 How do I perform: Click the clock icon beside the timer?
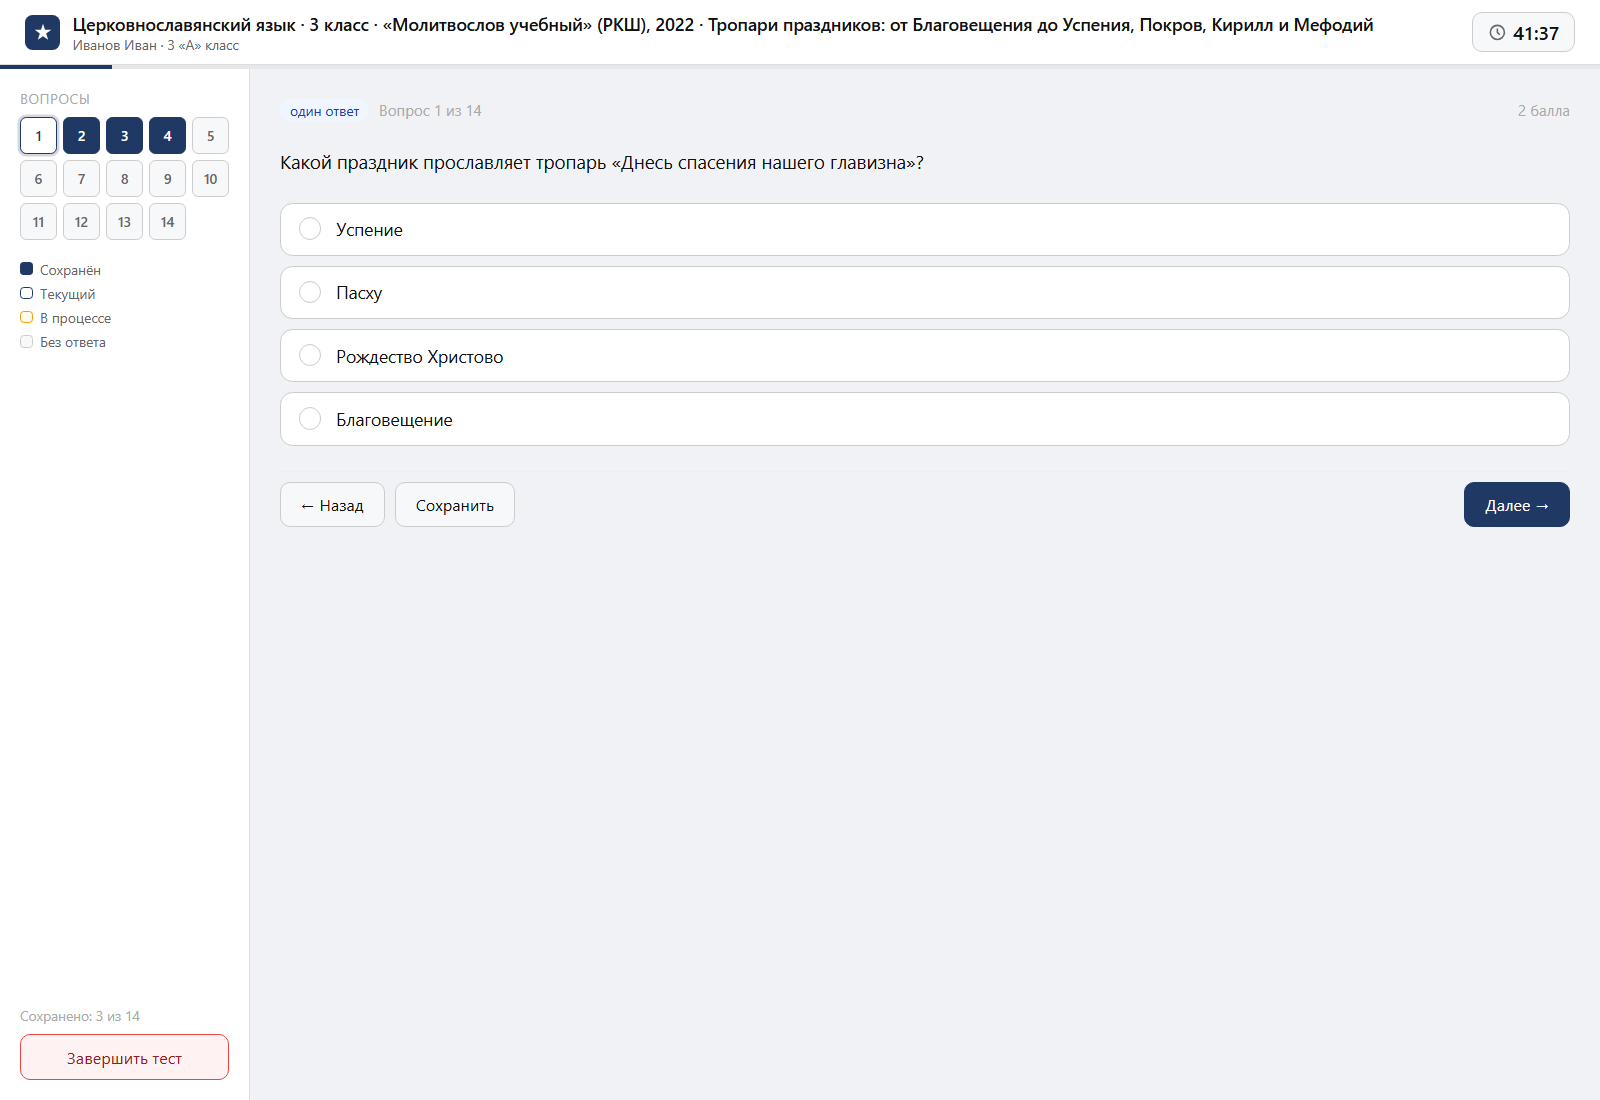[1497, 33]
